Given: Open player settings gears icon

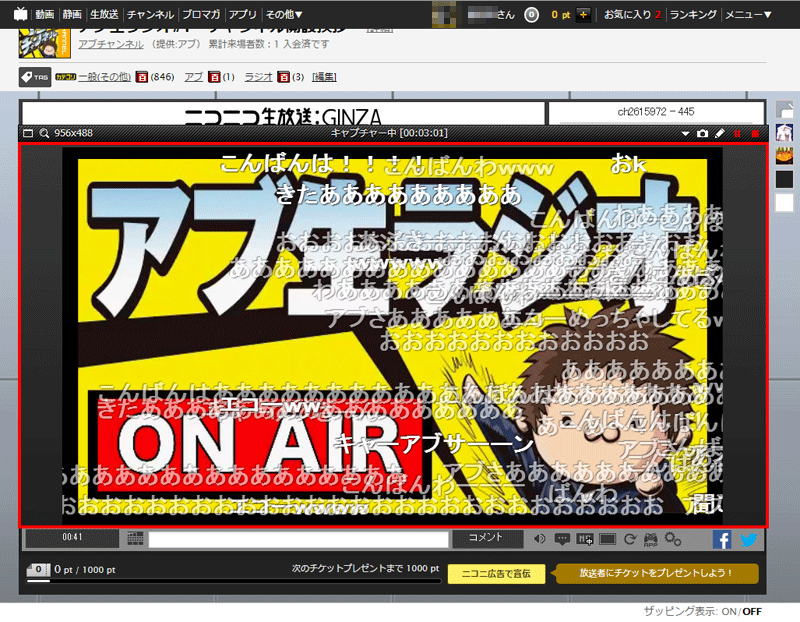Looking at the screenshot, I should point(673,539).
